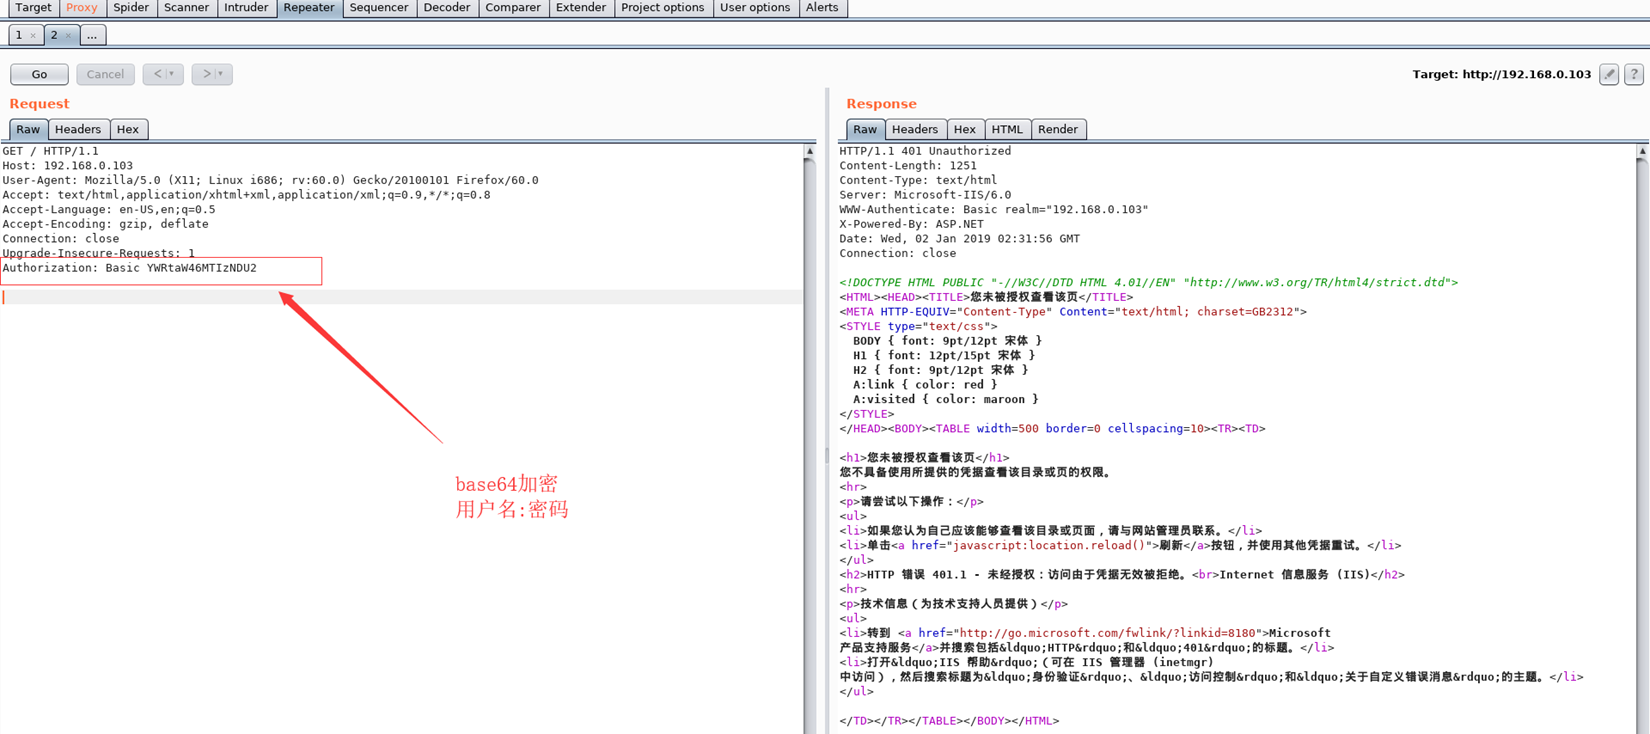Click the go.microsoft.com fwlink URL text

pos(1106,633)
